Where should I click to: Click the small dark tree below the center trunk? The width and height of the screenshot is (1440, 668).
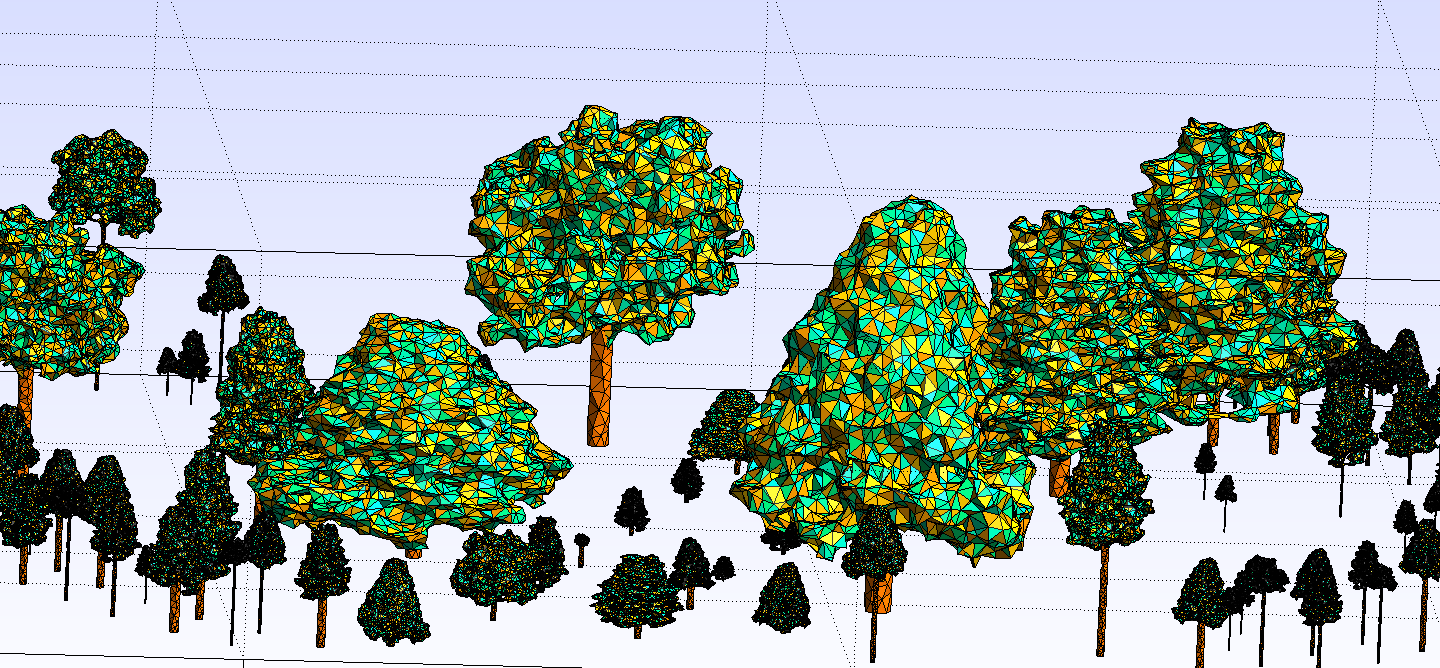point(631,510)
